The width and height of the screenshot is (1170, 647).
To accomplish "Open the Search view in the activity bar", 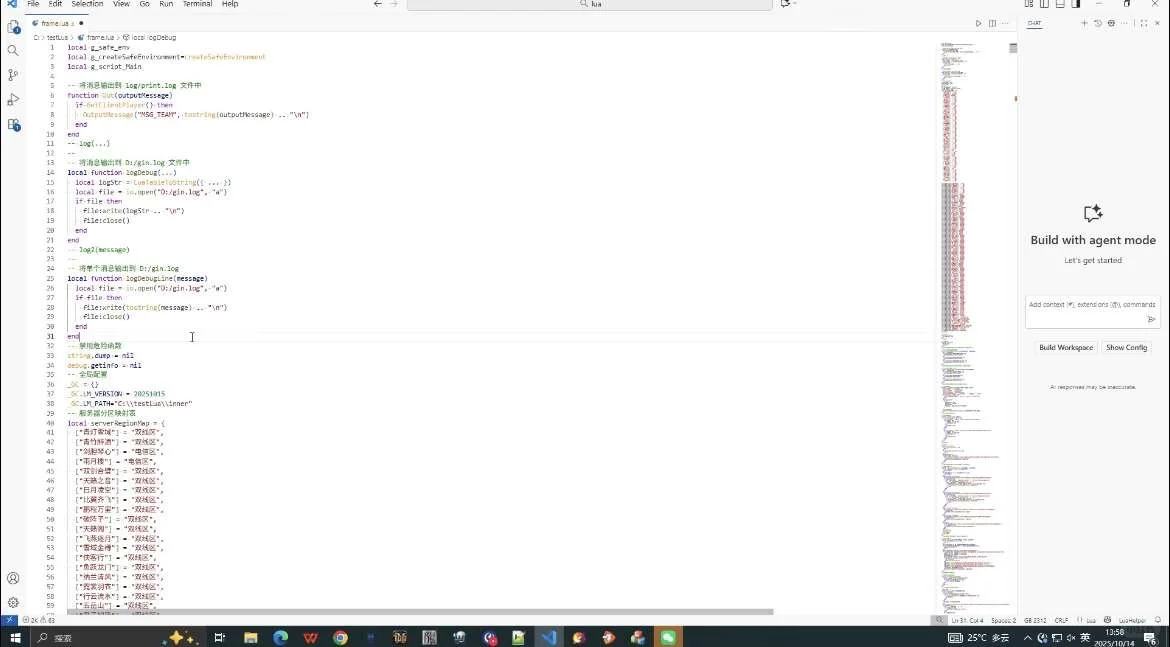I will point(13,51).
